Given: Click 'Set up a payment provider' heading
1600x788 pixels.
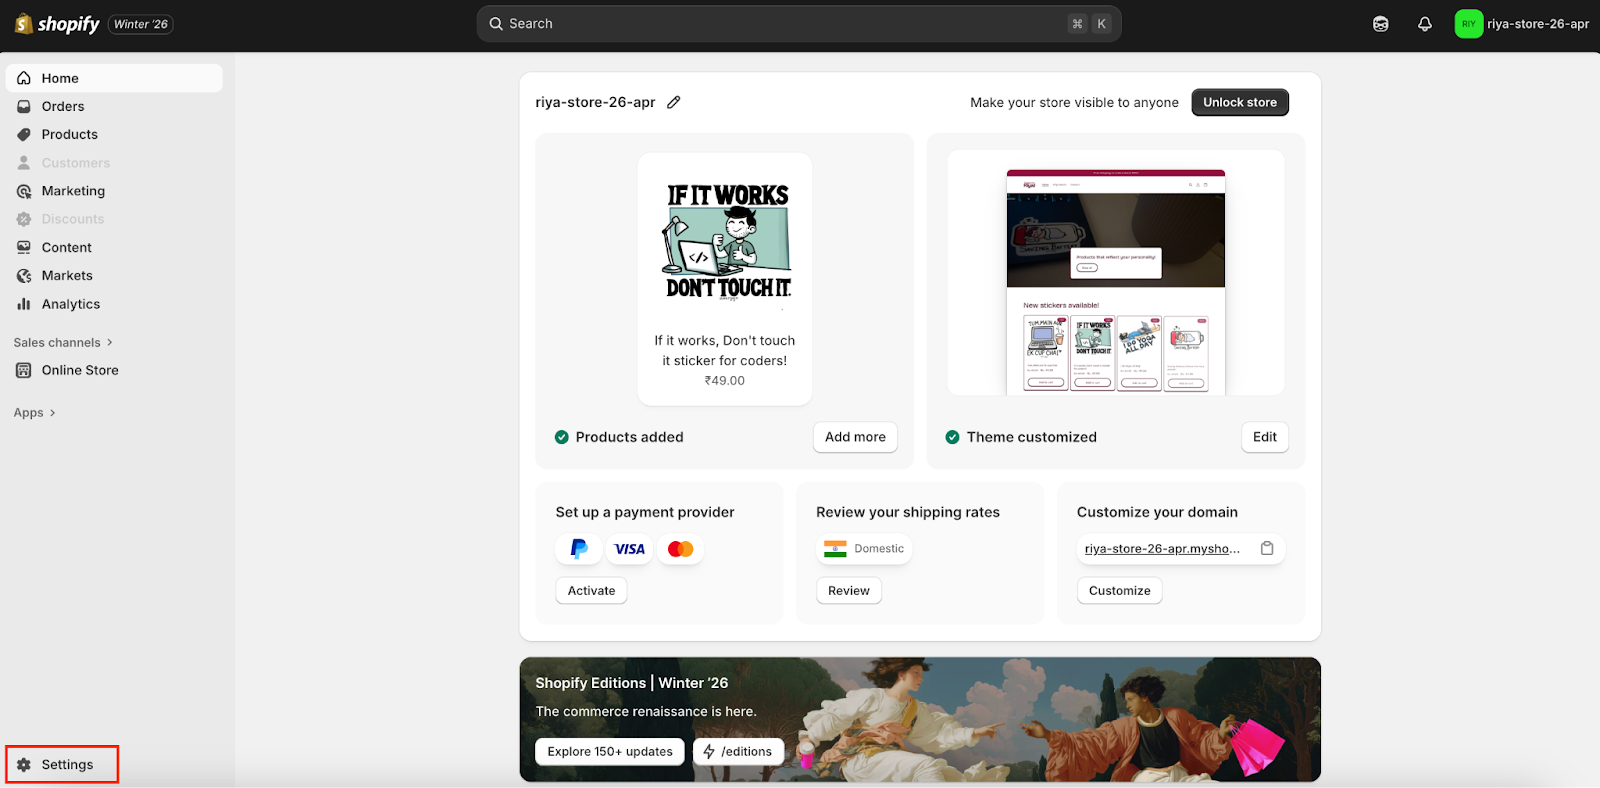Looking at the screenshot, I should point(645,512).
